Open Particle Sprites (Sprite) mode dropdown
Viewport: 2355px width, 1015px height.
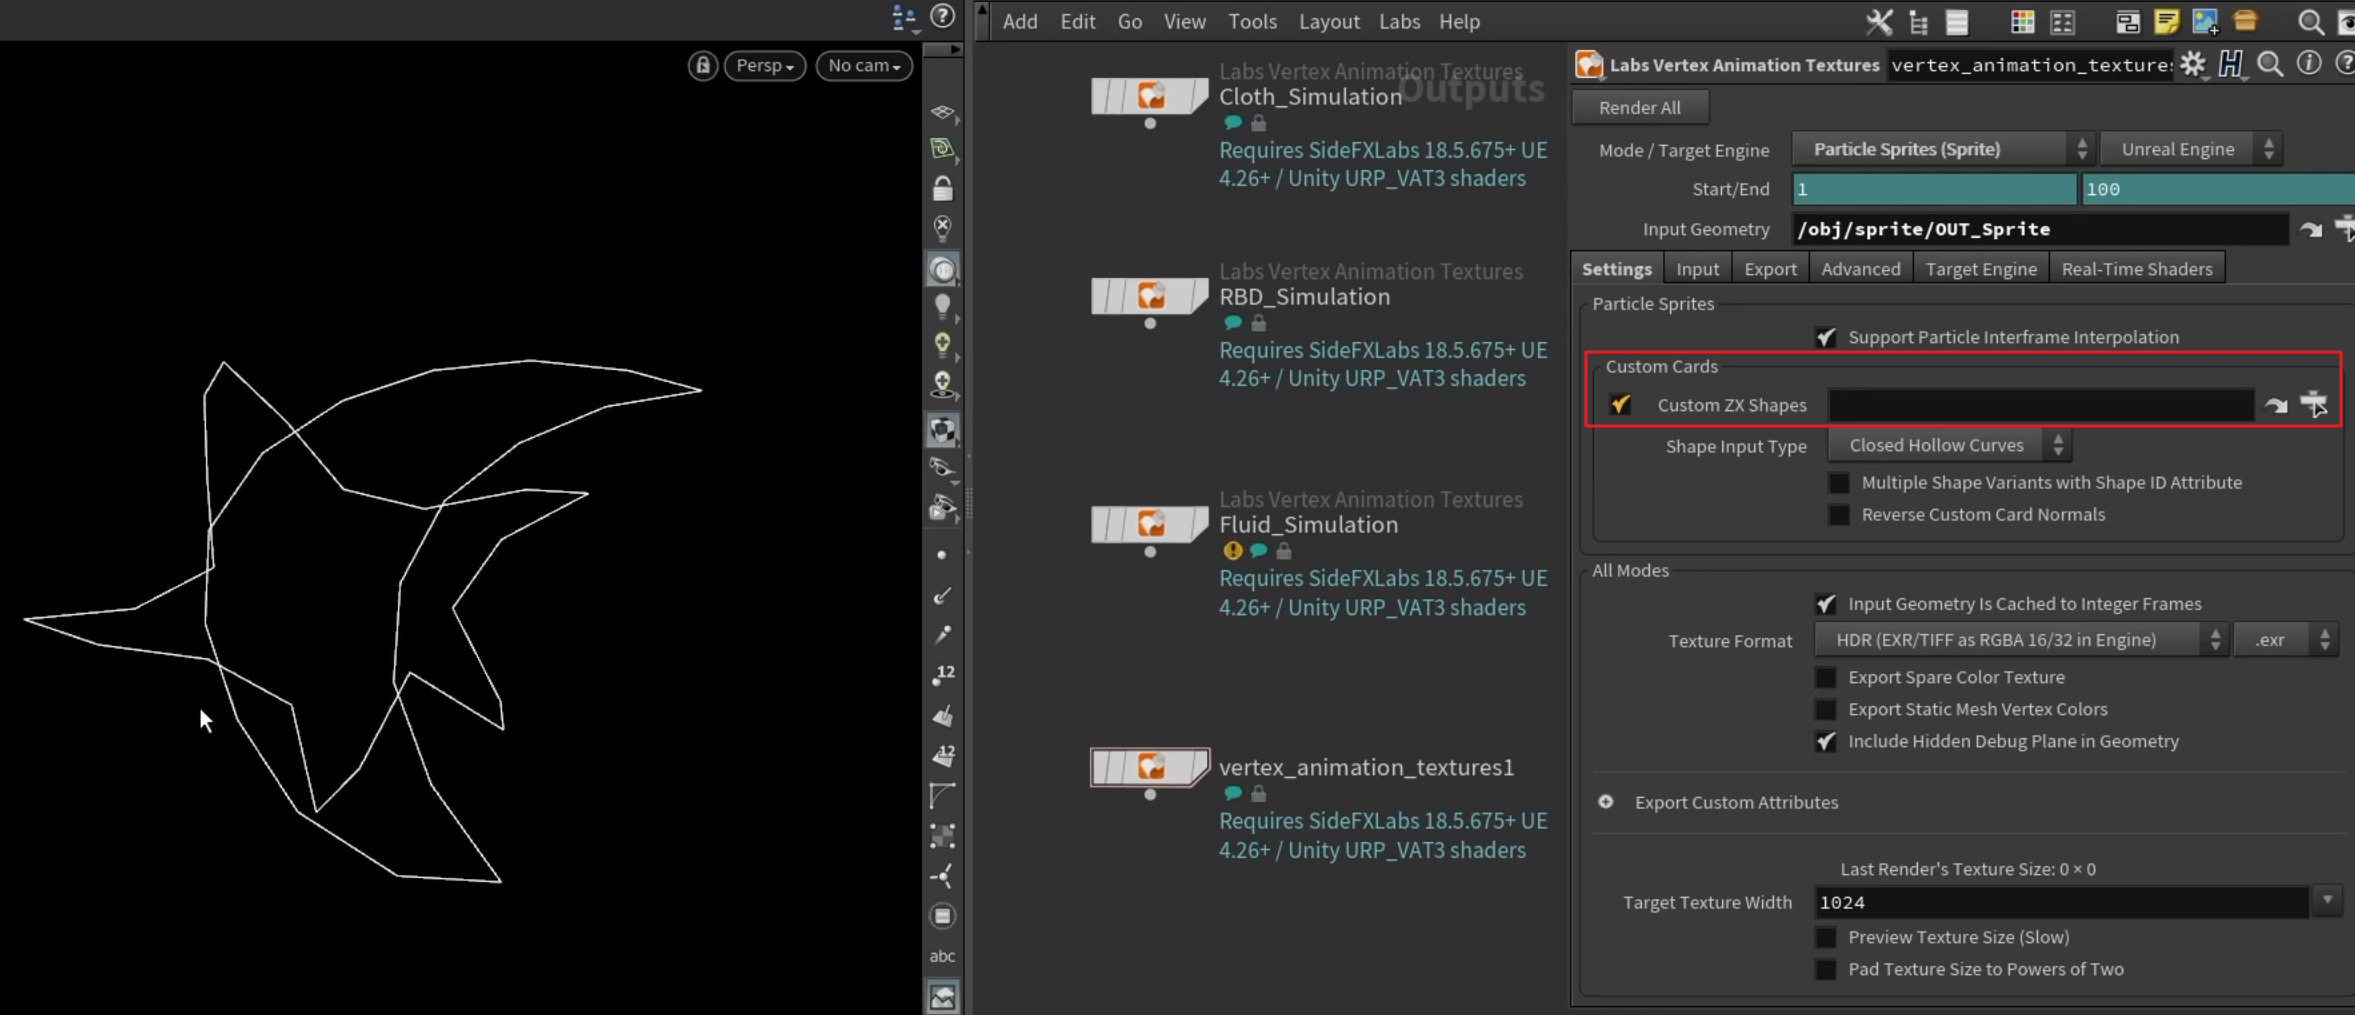pyautogui.click(x=1942, y=149)
